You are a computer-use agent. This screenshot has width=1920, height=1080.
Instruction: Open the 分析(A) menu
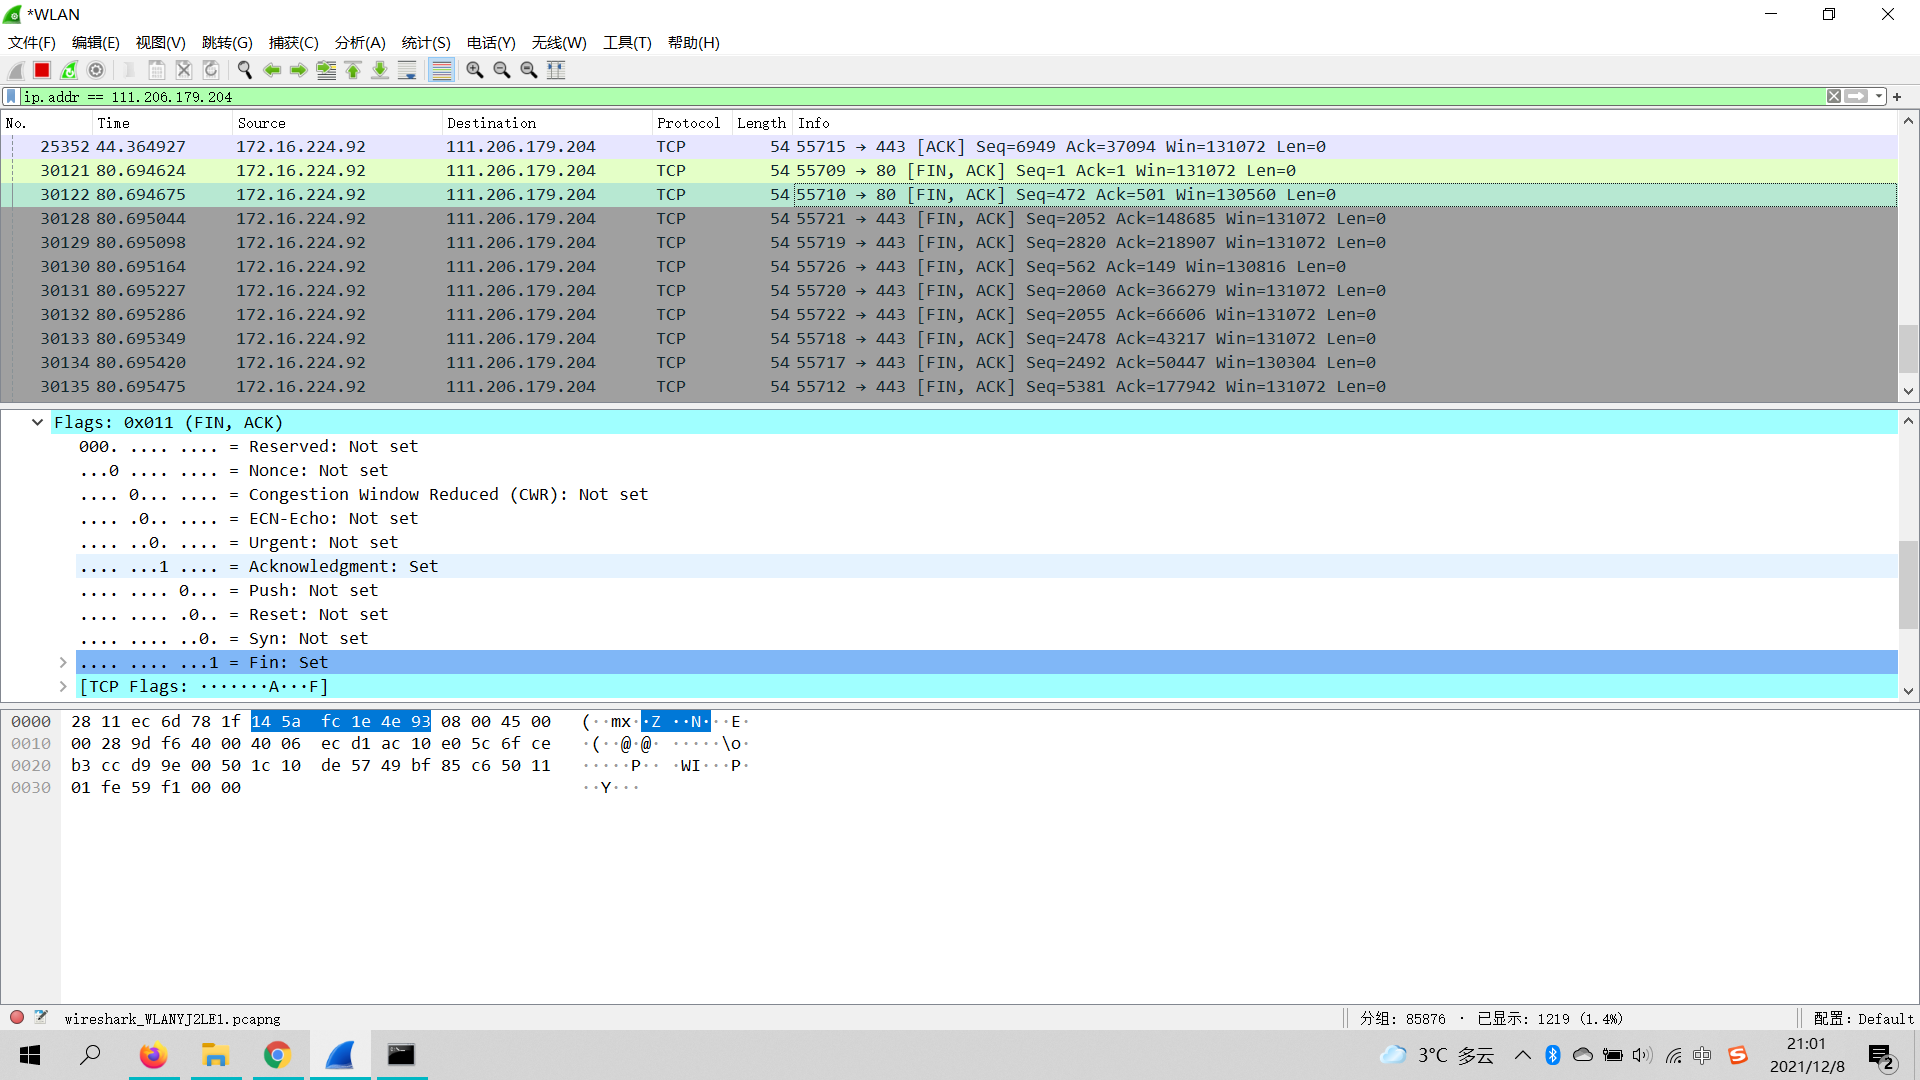click(359, 43)
